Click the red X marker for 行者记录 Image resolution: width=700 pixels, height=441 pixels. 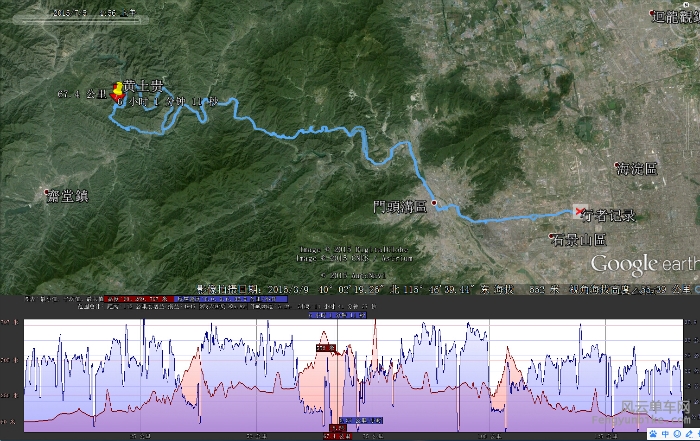coord(579,211)
